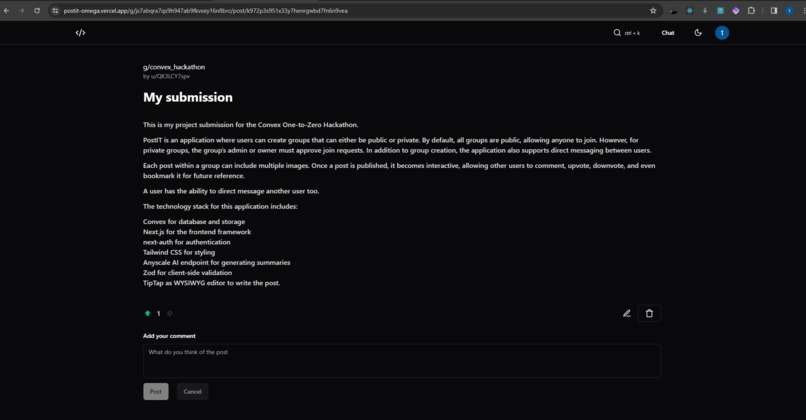Viewport: 806px width, 420px height.
Task: Open Chrome's three-dot menu
Action: pyautogui.click(x=803, y=10)
